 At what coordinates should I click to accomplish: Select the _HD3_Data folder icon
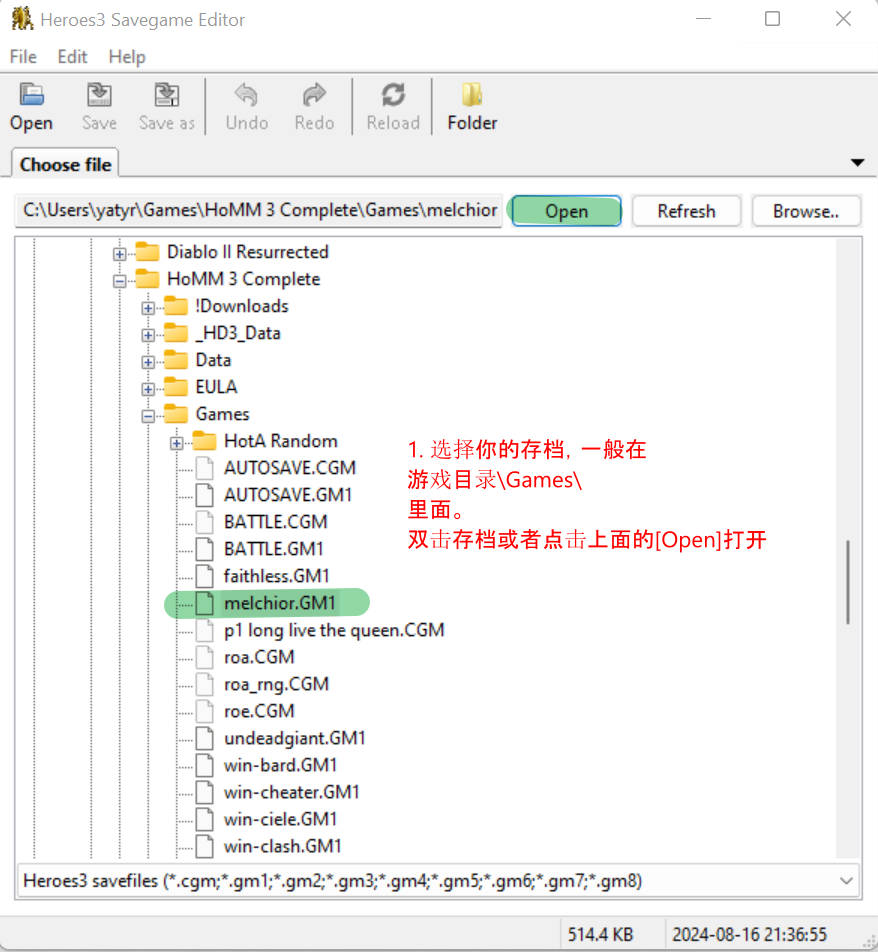(x=176, y=333)
